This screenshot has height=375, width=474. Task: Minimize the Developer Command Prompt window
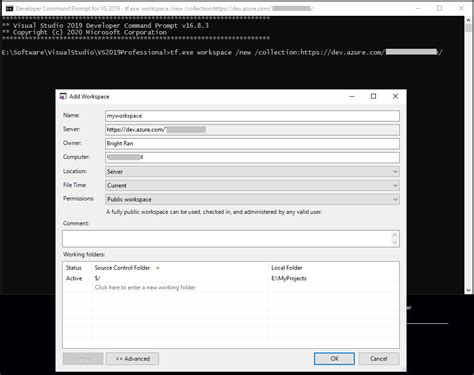pos(418,8)
